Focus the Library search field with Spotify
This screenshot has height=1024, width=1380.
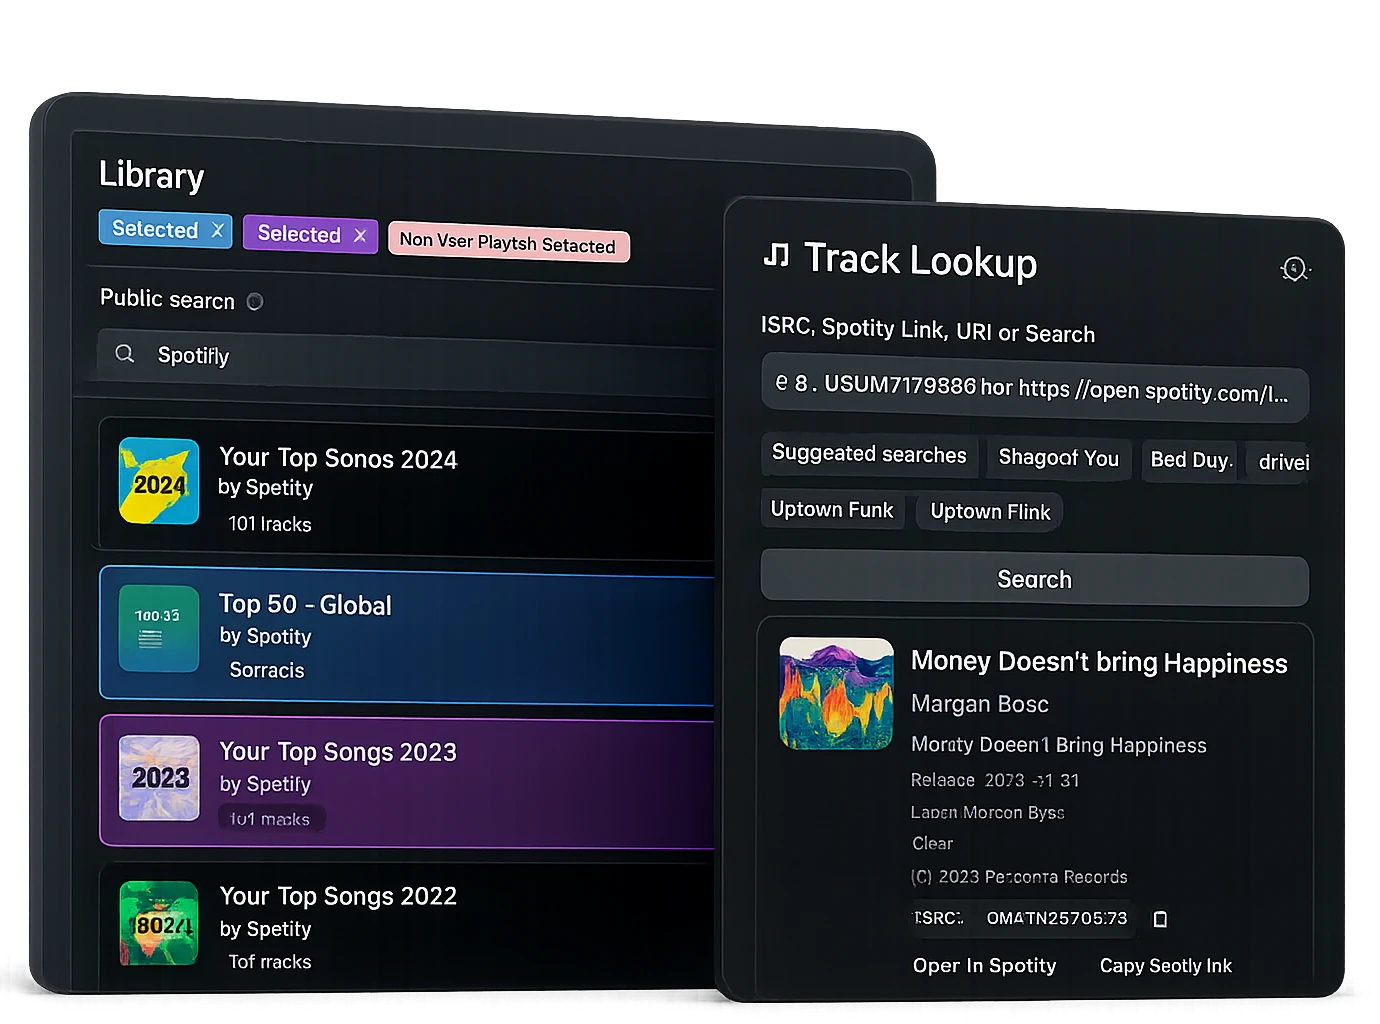coord(408,358)
